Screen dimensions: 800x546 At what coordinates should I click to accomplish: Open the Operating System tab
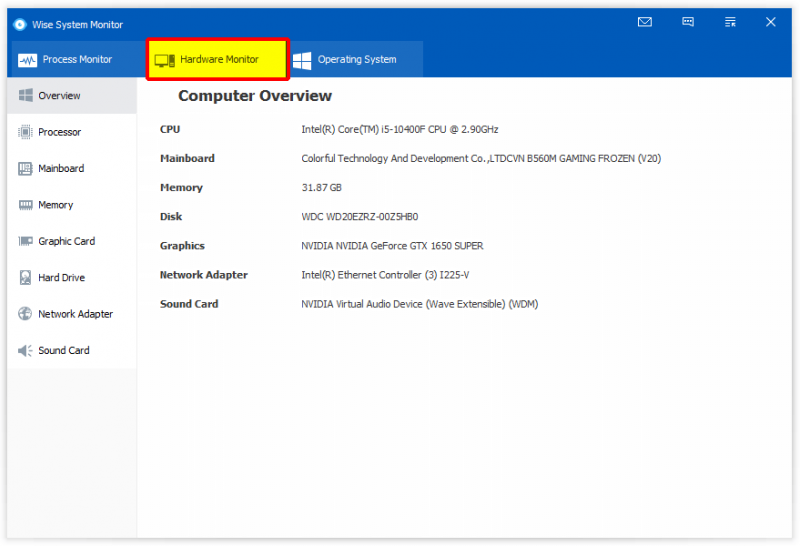357,59
